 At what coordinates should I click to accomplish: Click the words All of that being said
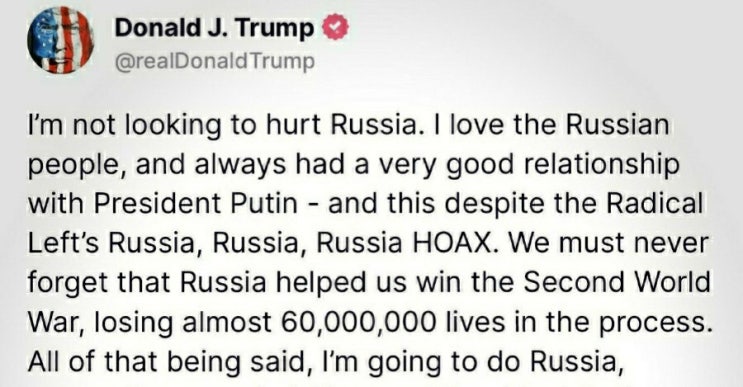167,362
